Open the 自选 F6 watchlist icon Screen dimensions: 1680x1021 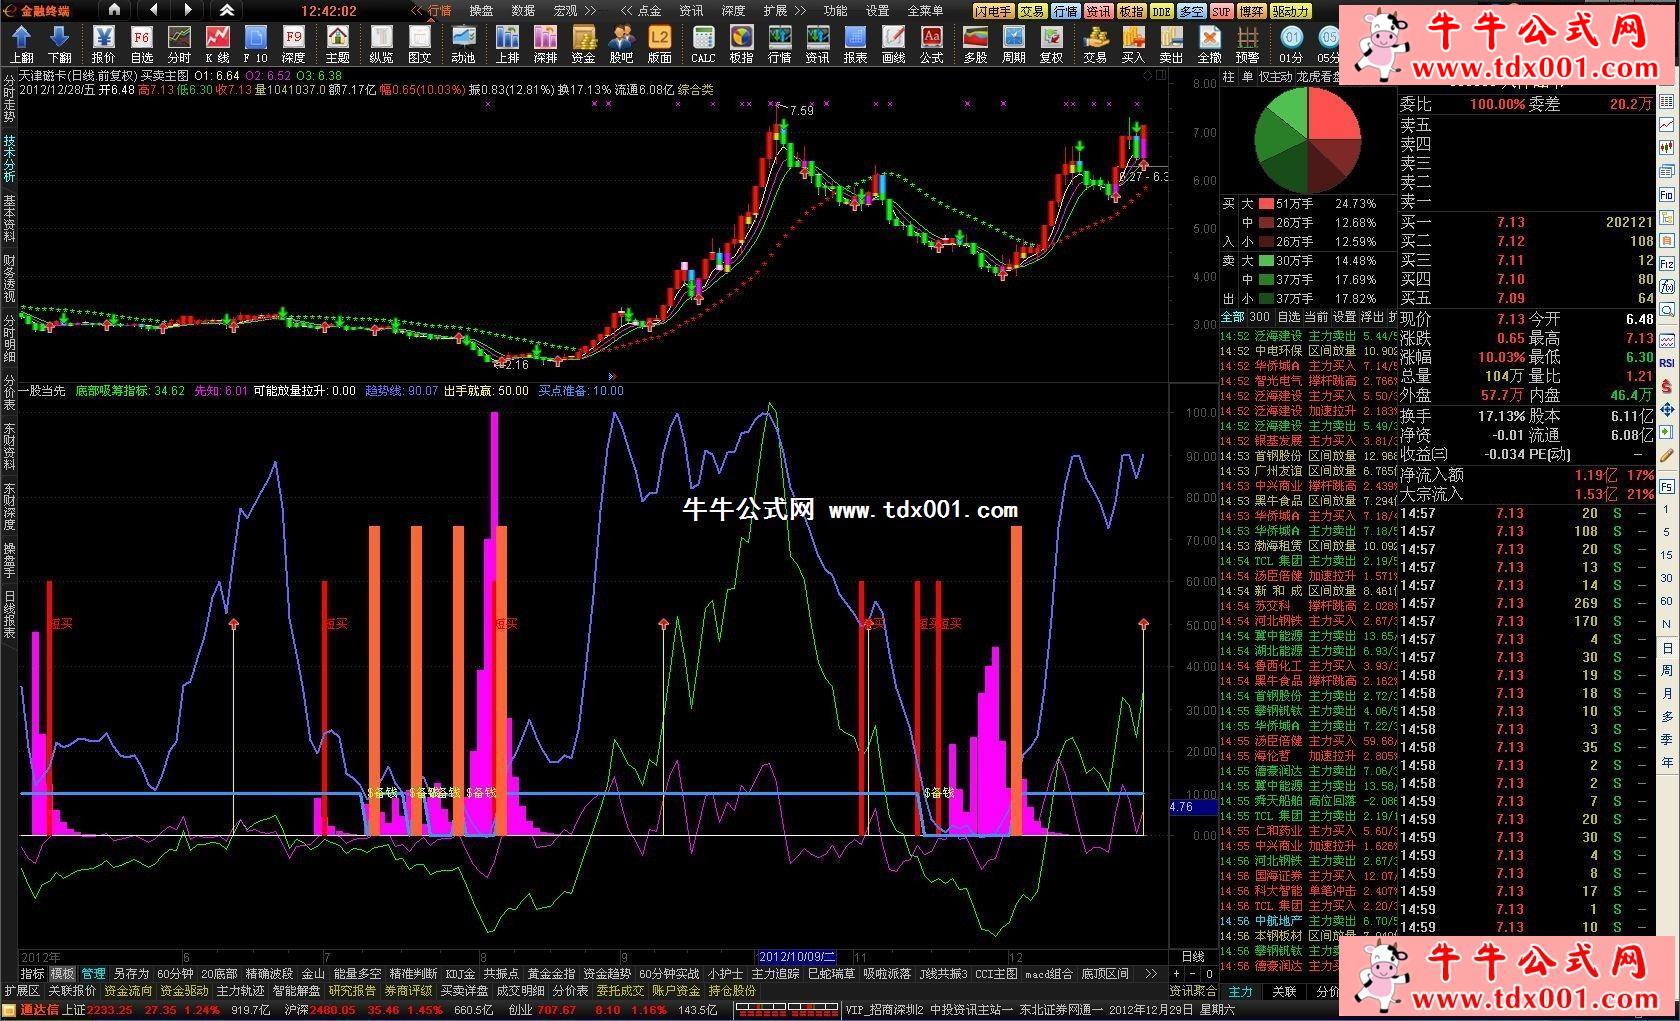(141, 45)
